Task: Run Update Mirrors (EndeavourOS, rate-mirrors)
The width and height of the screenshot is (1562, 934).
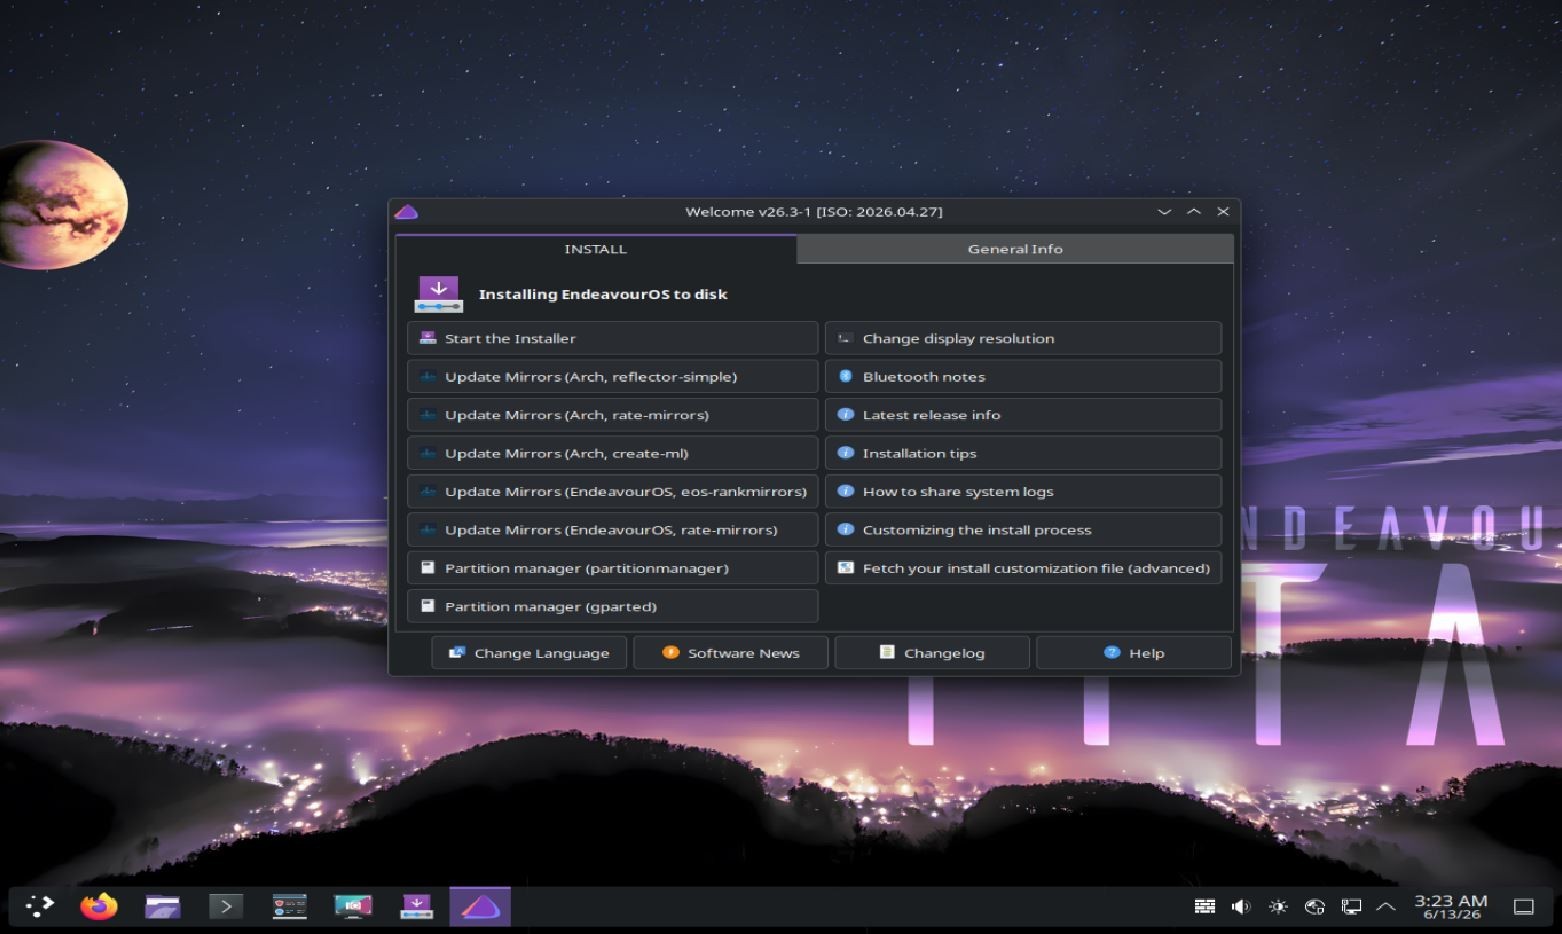Action: click(x=613, y=530)
